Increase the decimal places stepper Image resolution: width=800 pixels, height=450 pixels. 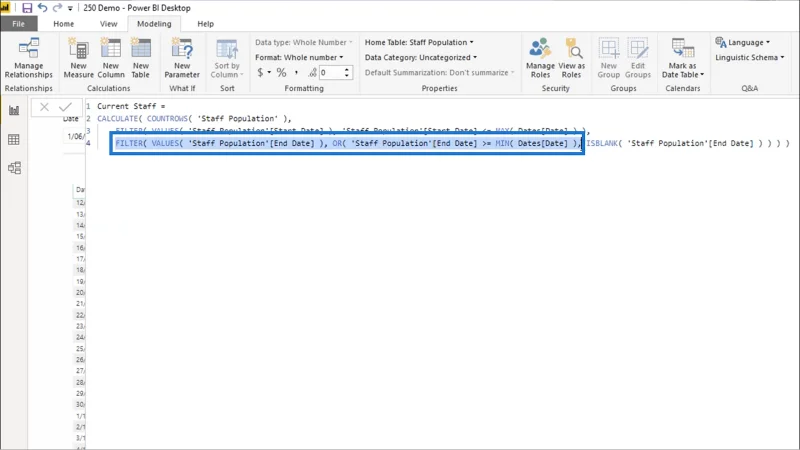pos(347,69)
